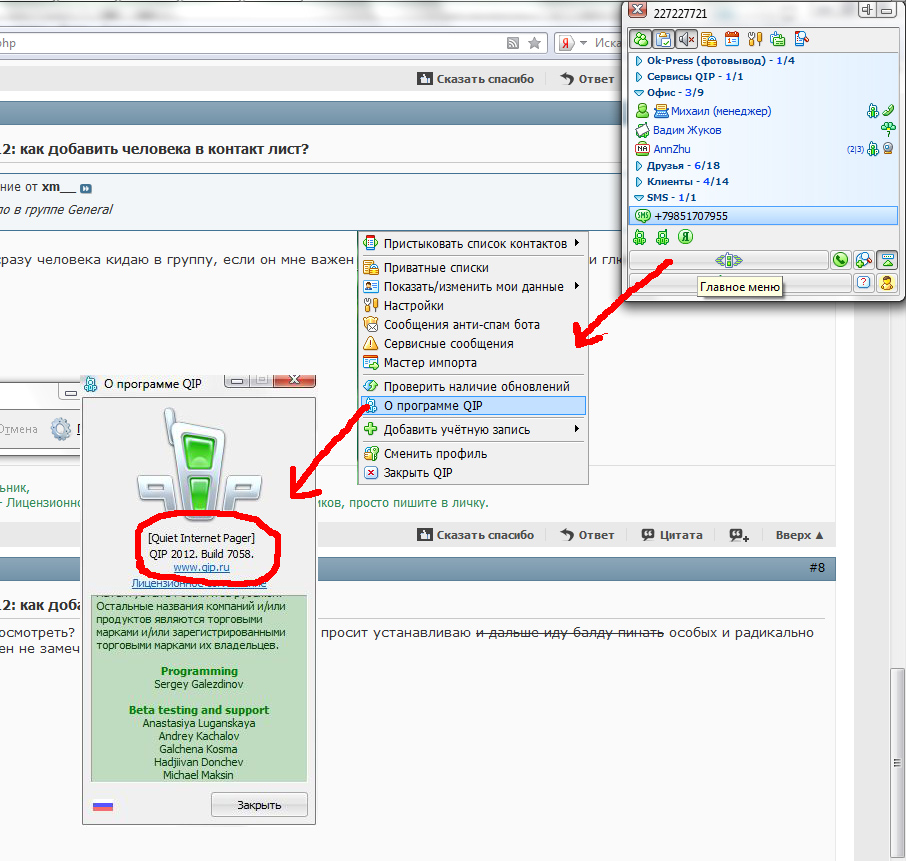This screenshot has width=906, height=861.
Task: Toggle the show online contacts button
Action: (x=641, y=39)
